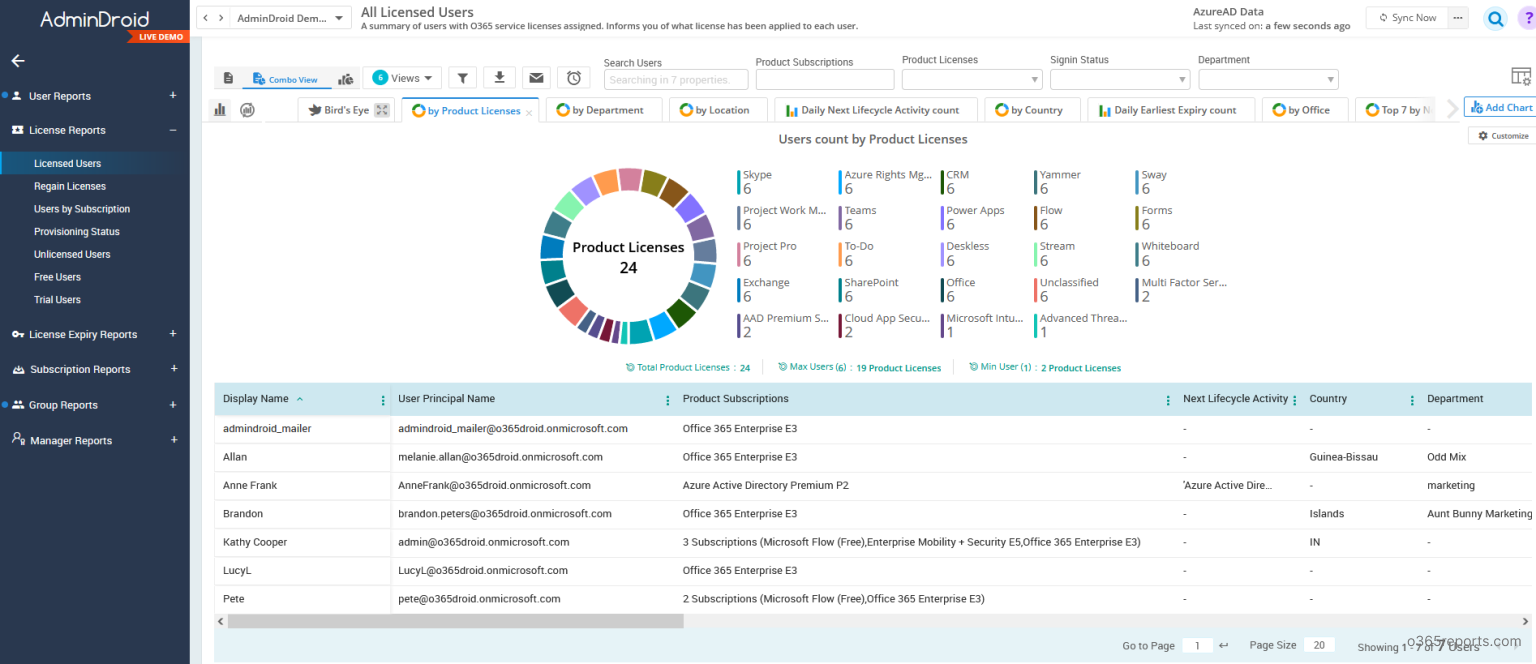Click the Page Size field
This screenshot has width=1536, height=664.
point(1319,645)
